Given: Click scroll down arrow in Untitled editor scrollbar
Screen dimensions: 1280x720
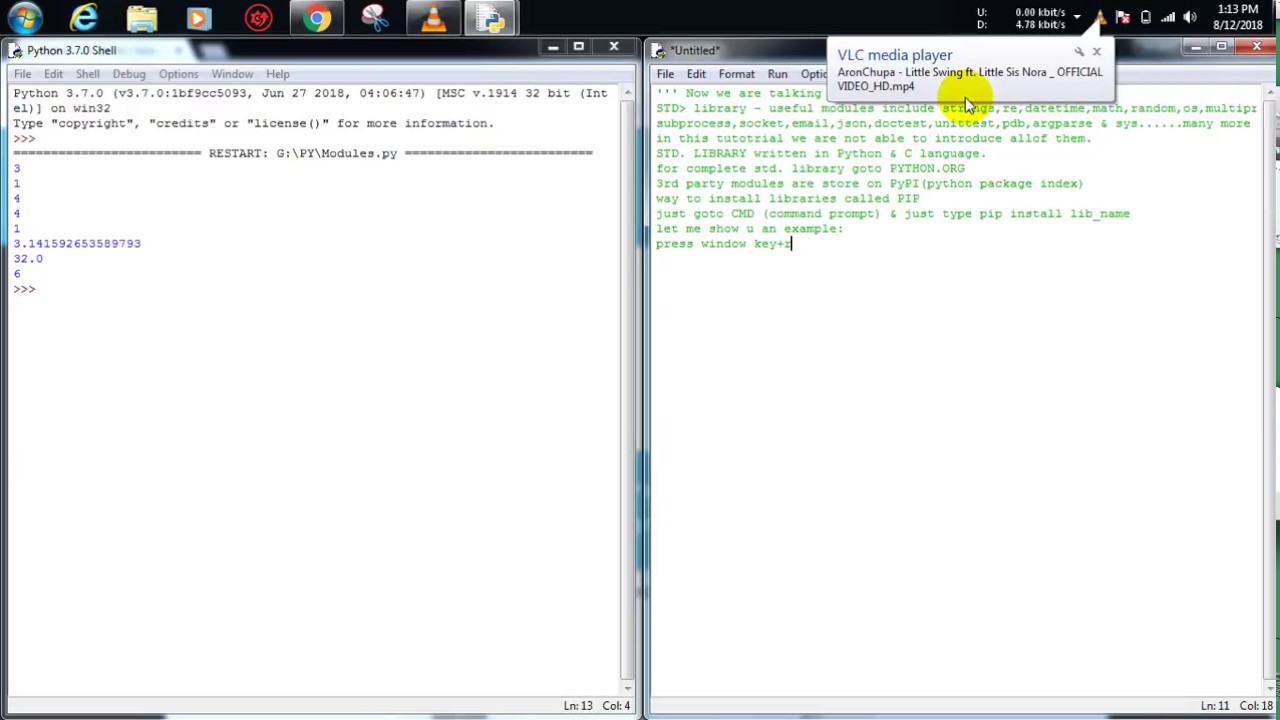Looking at the screenshot, I should tap(1270, 687).
